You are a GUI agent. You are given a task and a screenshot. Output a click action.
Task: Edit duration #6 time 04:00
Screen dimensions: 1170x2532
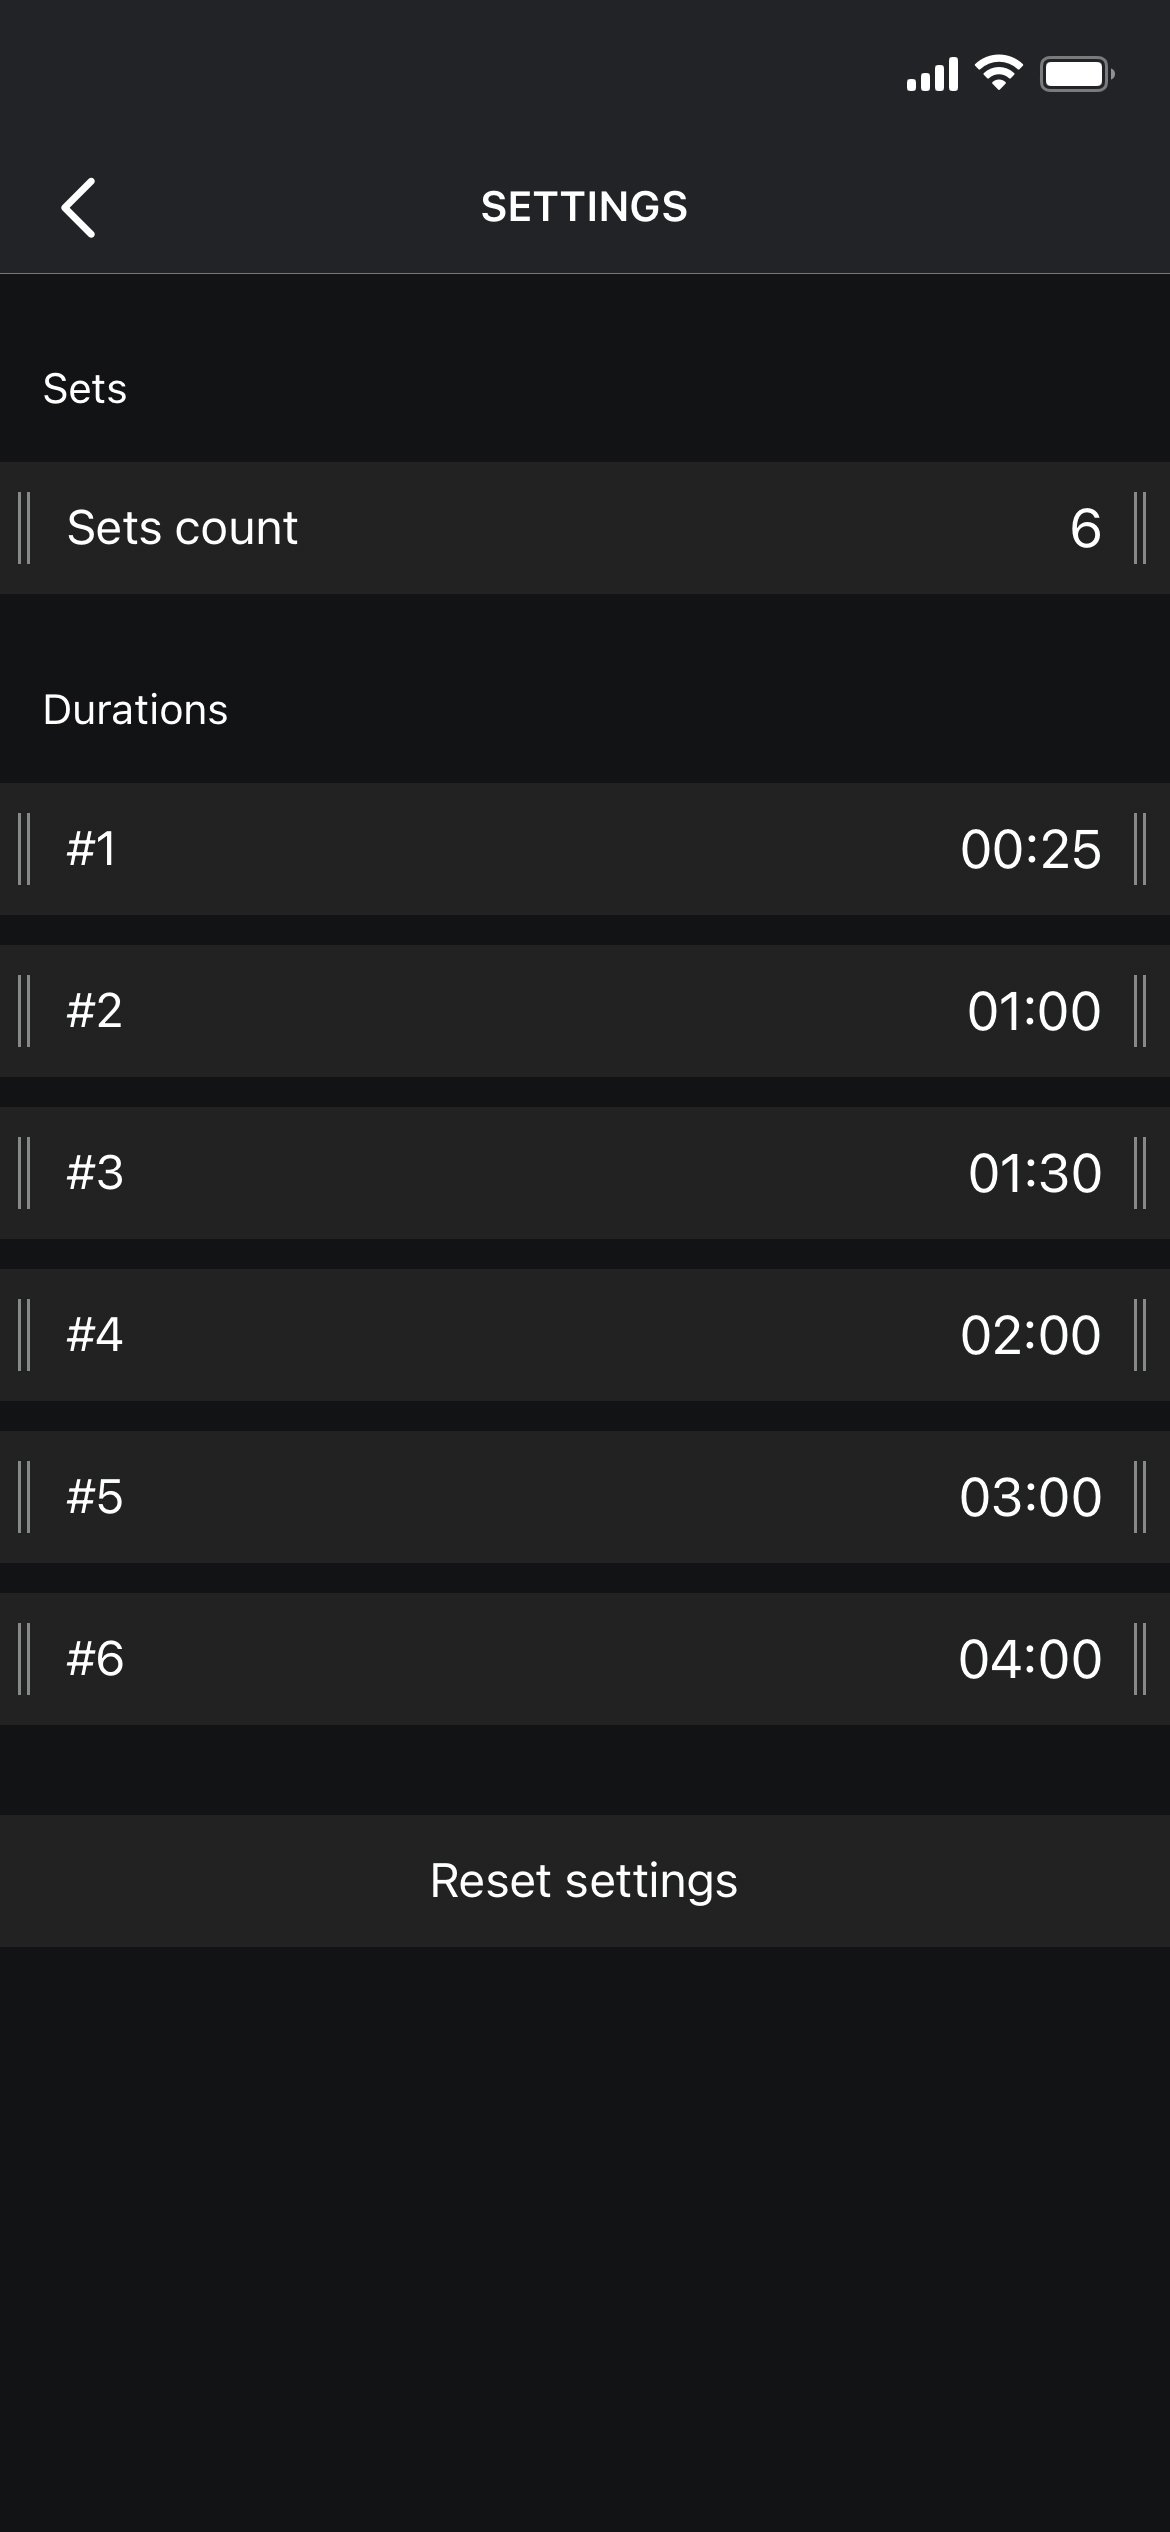(x=1030, y=1659)
